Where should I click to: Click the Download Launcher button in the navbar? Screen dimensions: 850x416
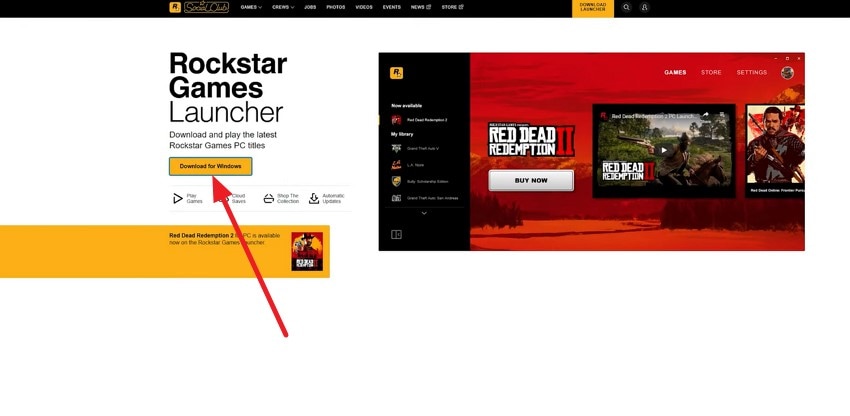(x=593, y=8)
